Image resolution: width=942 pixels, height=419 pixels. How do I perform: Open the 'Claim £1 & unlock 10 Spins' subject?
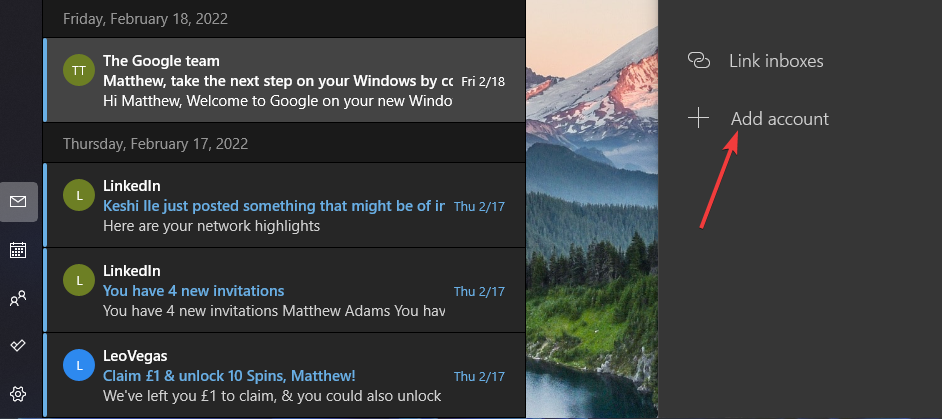pyautogui.click(x=229, y=376)
